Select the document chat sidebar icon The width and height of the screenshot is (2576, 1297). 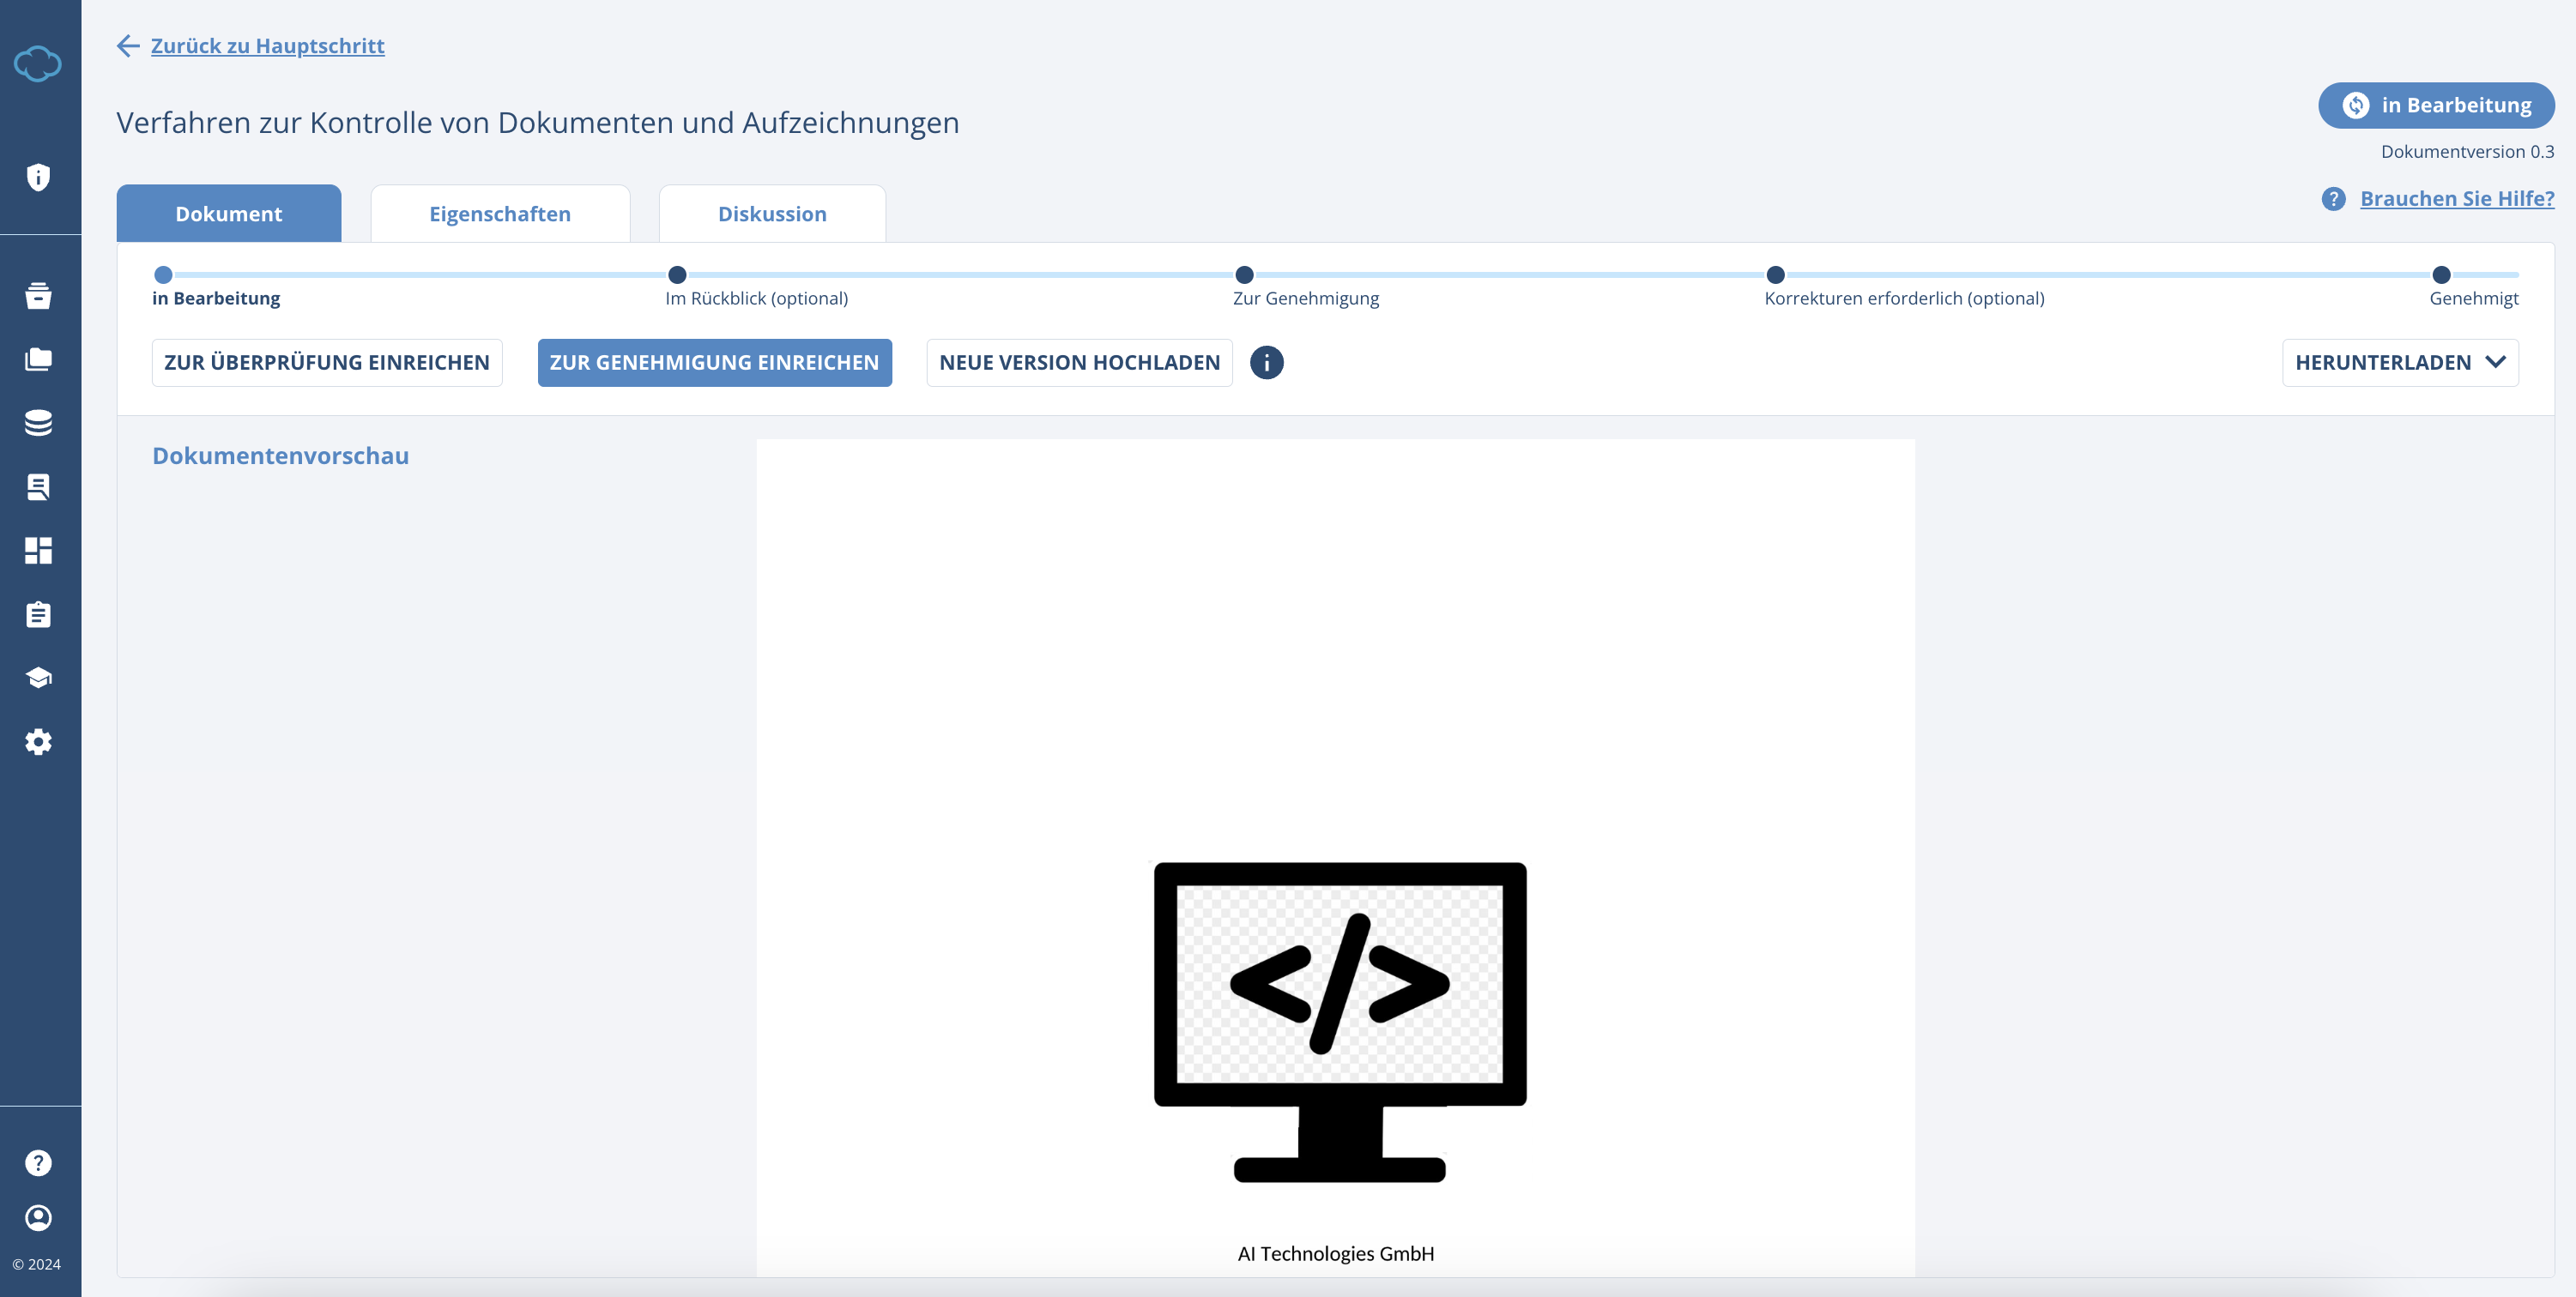(x=39, y=487)
